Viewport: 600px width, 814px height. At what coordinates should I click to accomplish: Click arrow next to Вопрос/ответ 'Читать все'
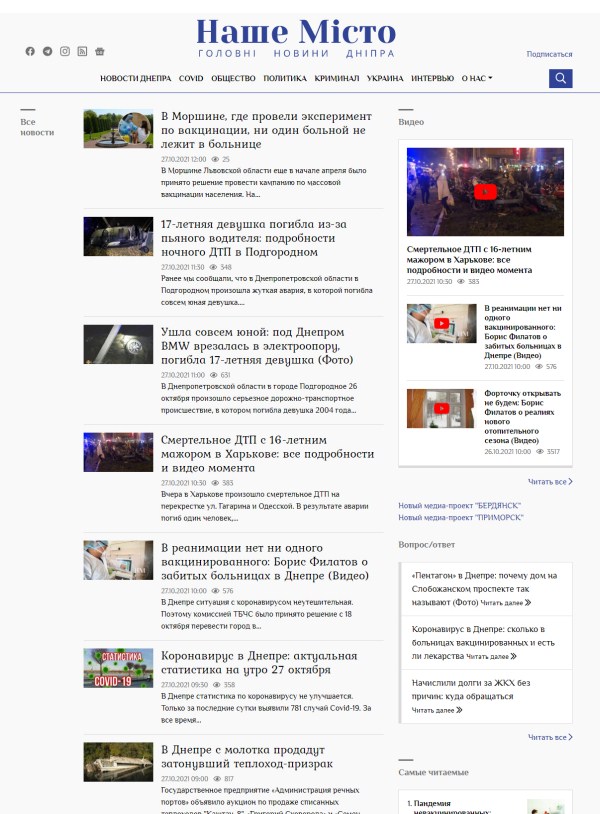coord(570,737)
